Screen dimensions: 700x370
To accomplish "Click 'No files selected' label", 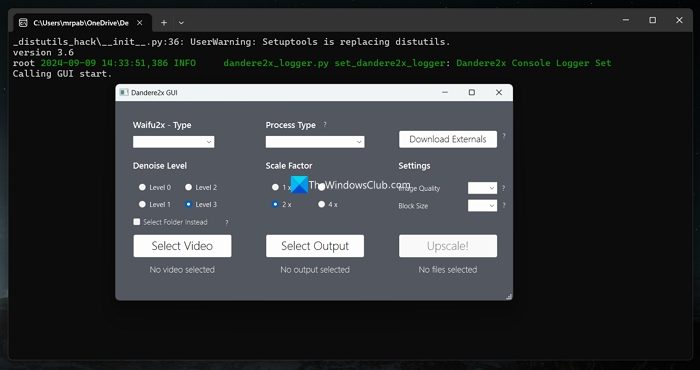I will (x=448, y=270).
